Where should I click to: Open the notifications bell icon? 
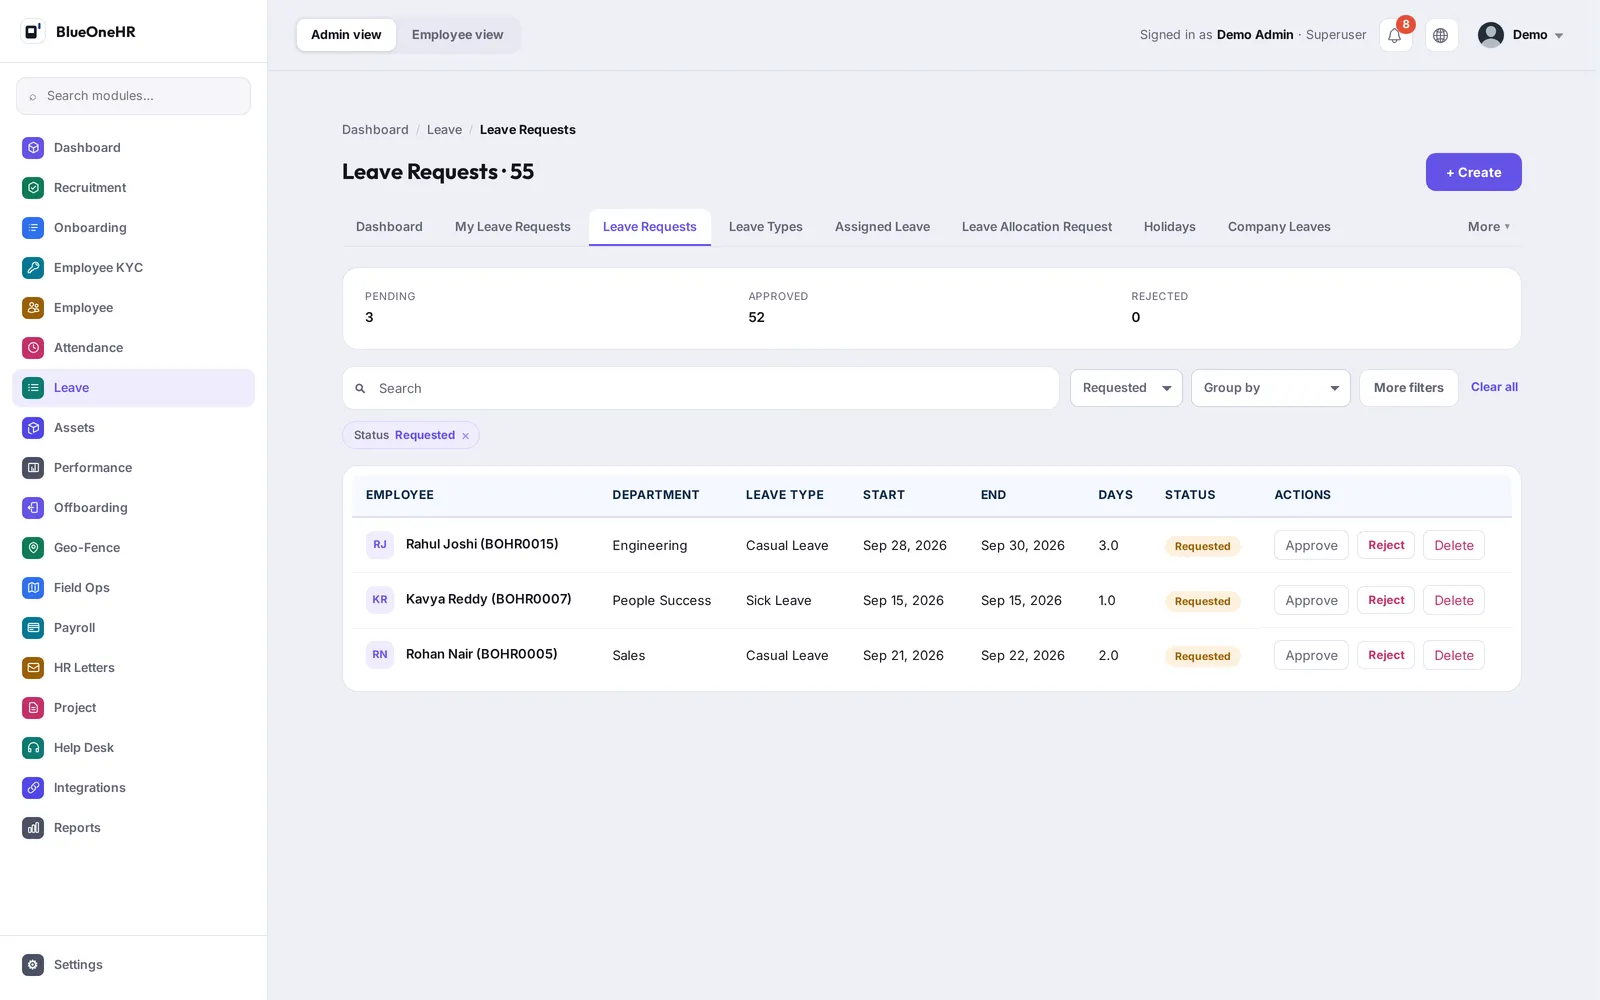coord(1395,35)
